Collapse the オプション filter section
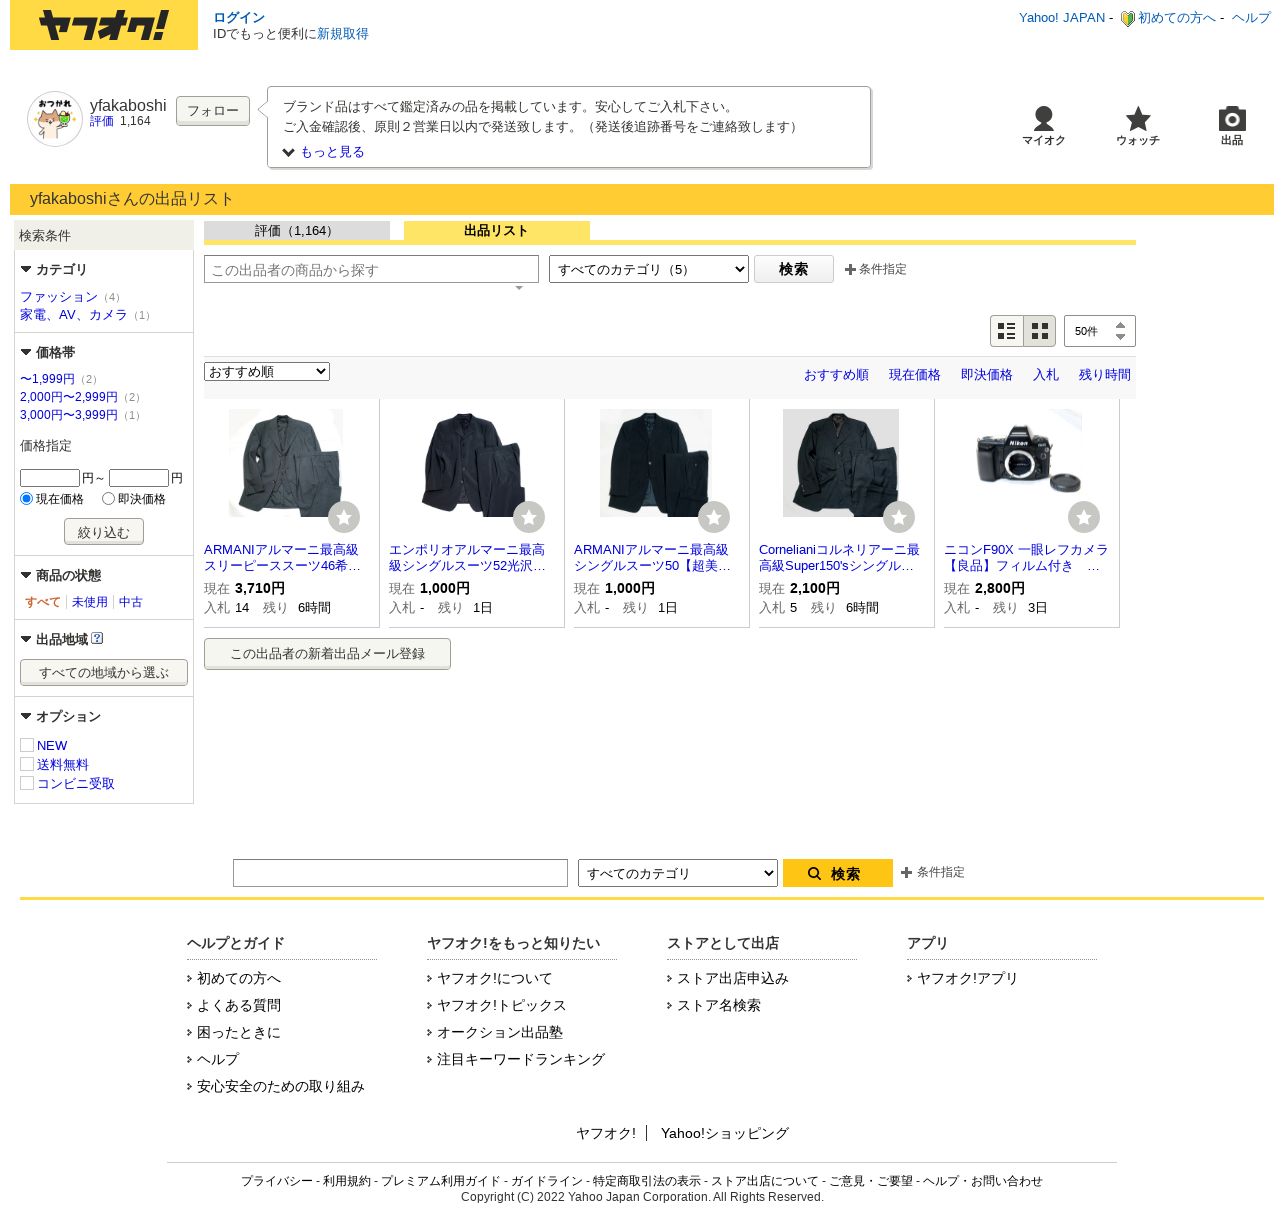 click(x=61, y=717)
